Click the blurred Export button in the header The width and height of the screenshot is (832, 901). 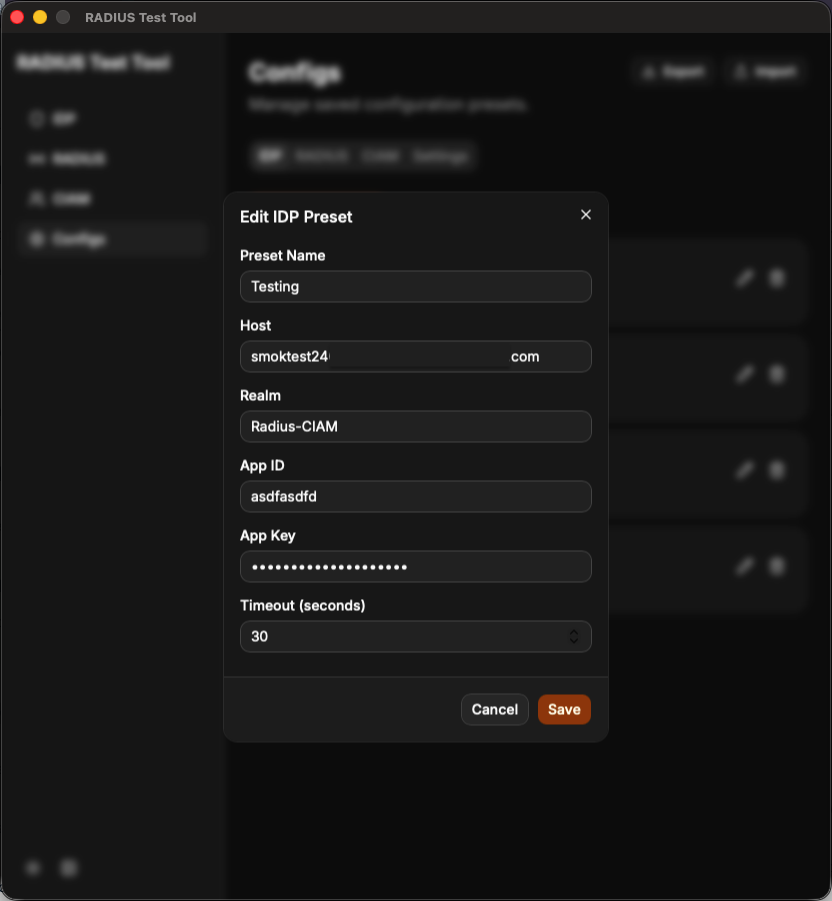(x=673, y=72)
